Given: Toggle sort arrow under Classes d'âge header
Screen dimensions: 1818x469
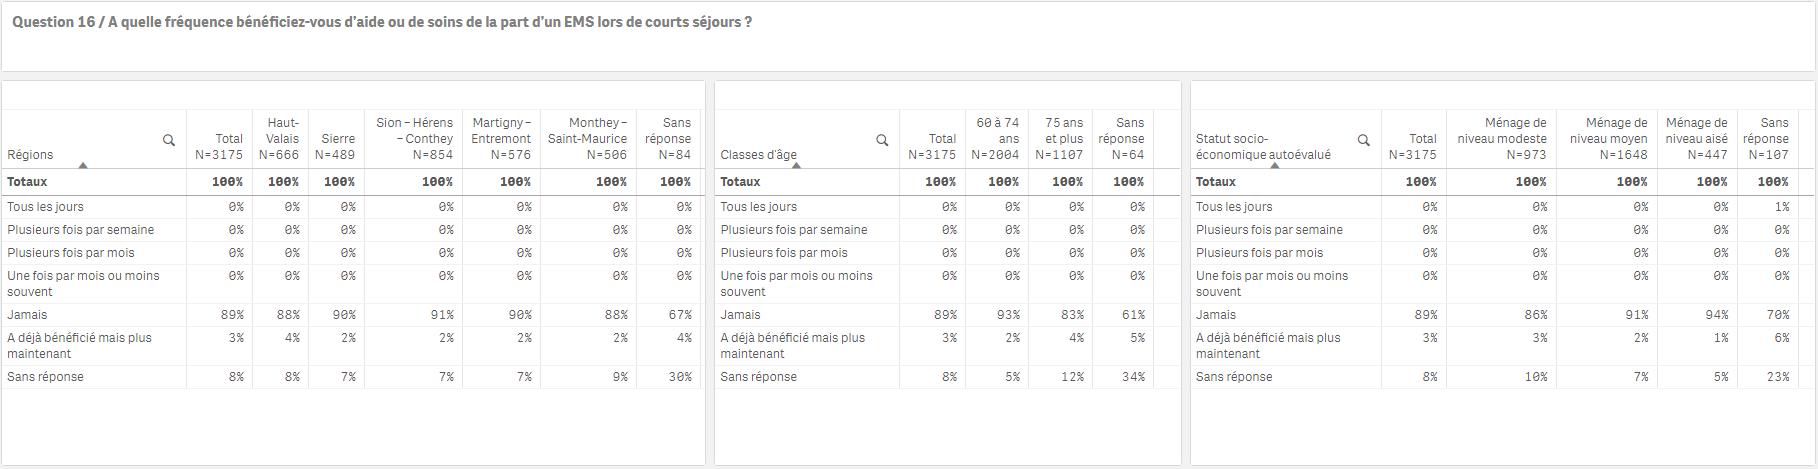Looking at the screenshot, I should [x=796, y=165].
